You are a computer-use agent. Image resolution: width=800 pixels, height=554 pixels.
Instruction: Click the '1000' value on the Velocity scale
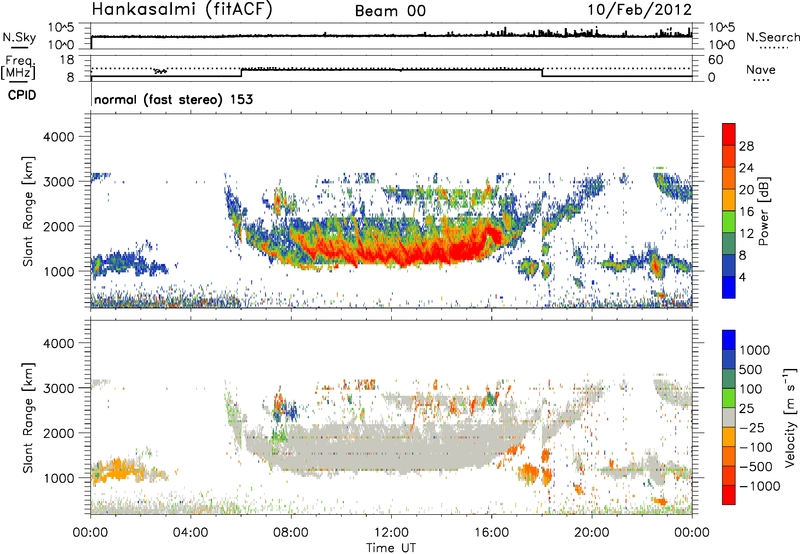pyautogui.click(x=755, y=350)
